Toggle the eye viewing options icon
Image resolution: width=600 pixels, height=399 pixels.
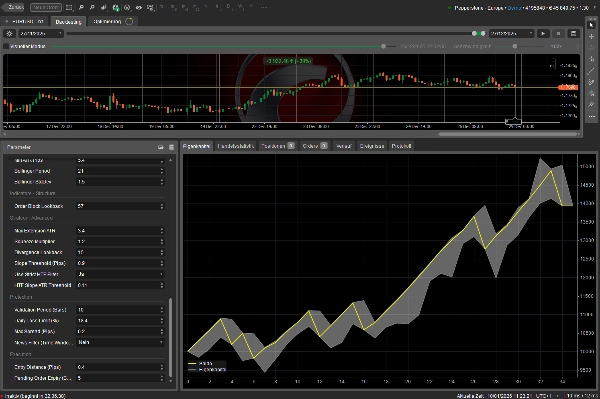139,7
